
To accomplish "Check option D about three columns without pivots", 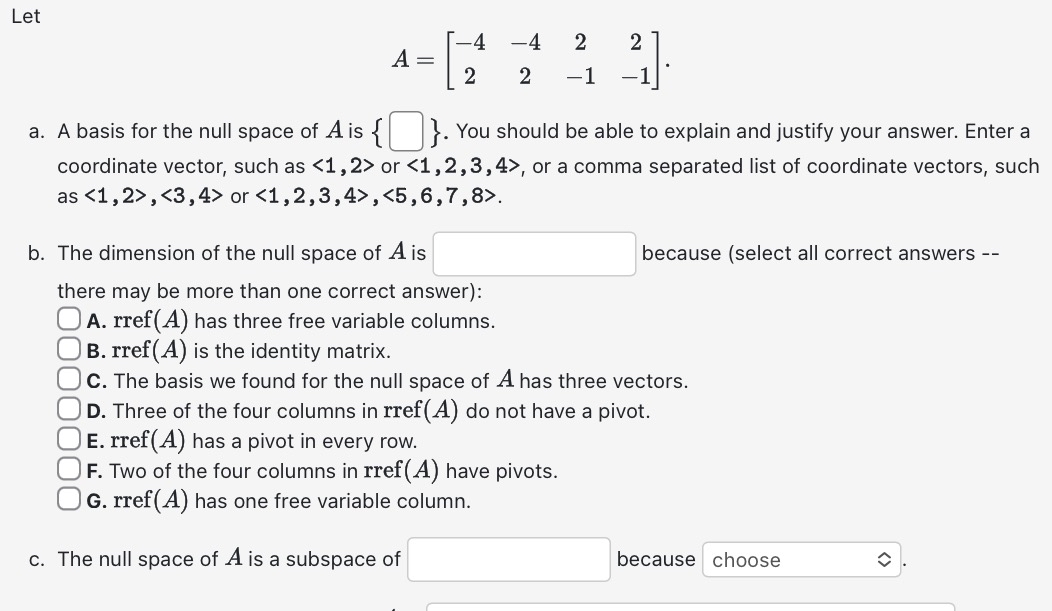I will 68,406.
